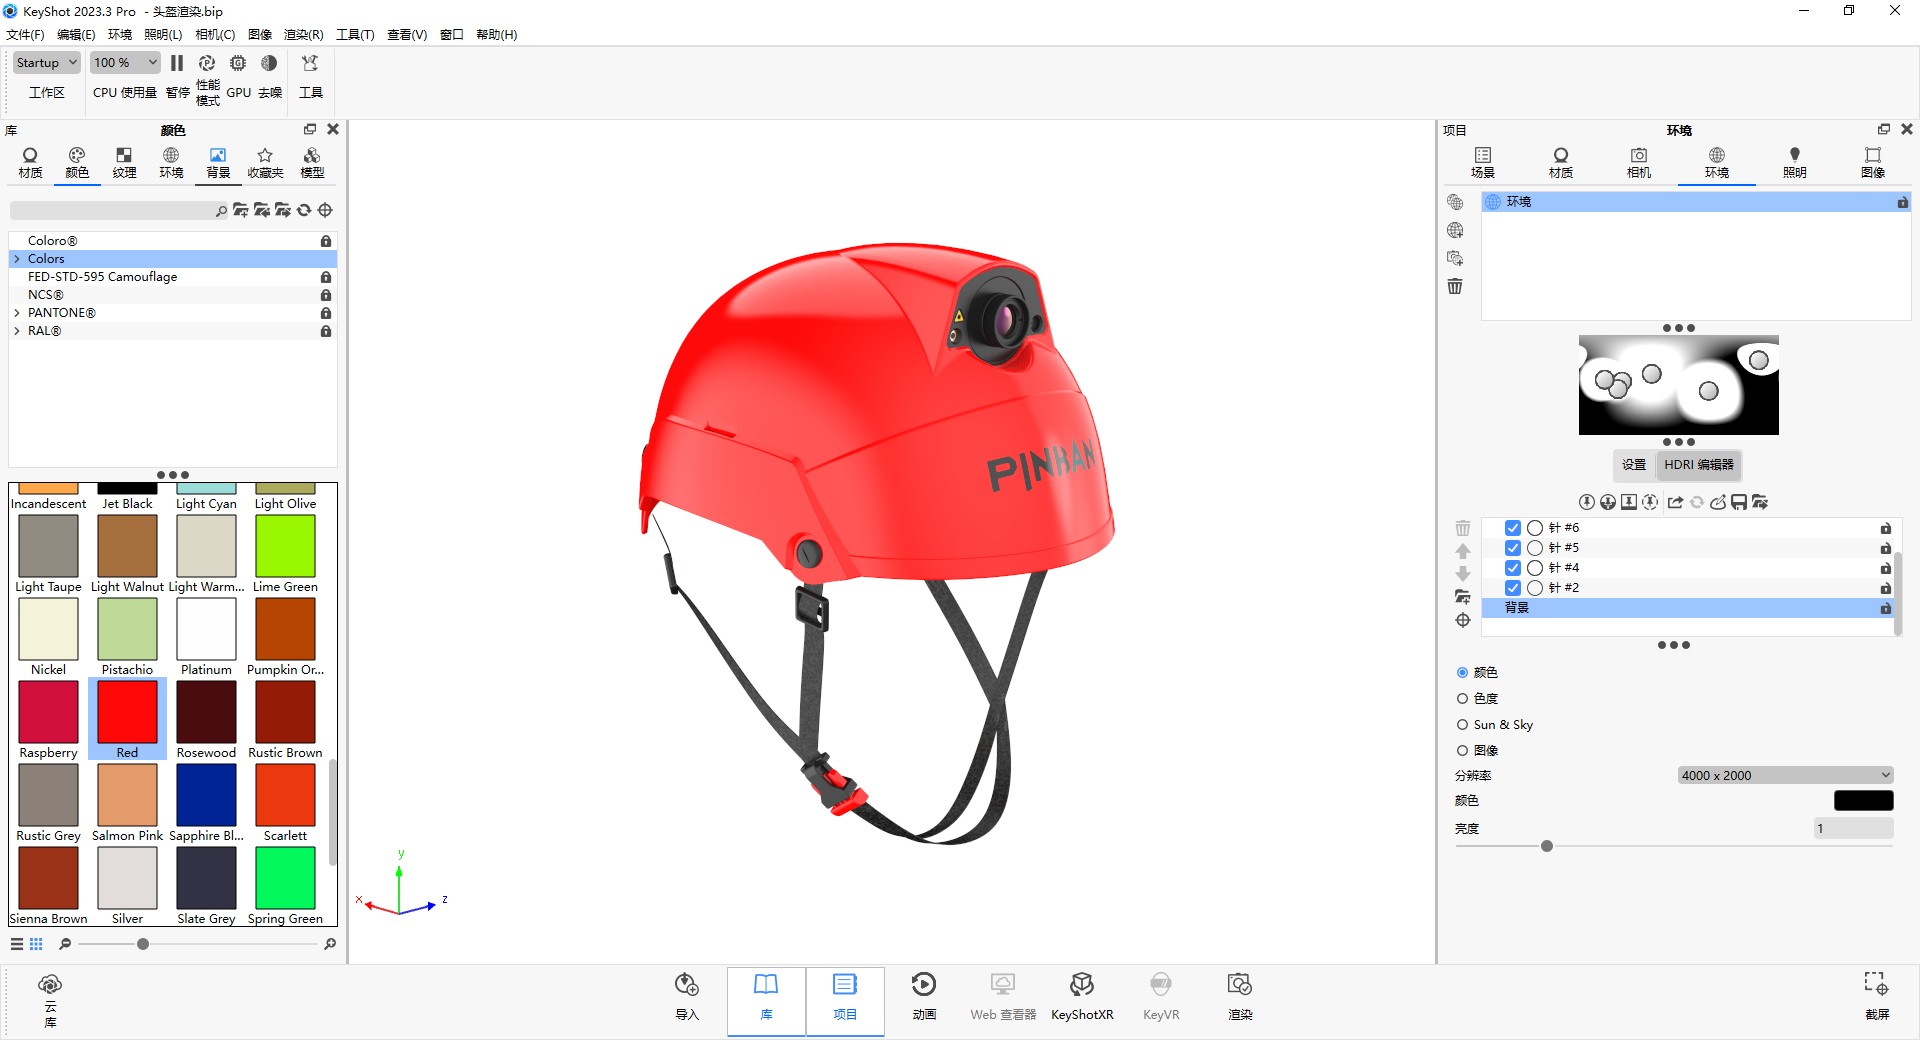Open the 4000 x 2000 resolution dropdown
Image resolution: width=1920 pixels, height=1040 pixels.
[1785, 775]
